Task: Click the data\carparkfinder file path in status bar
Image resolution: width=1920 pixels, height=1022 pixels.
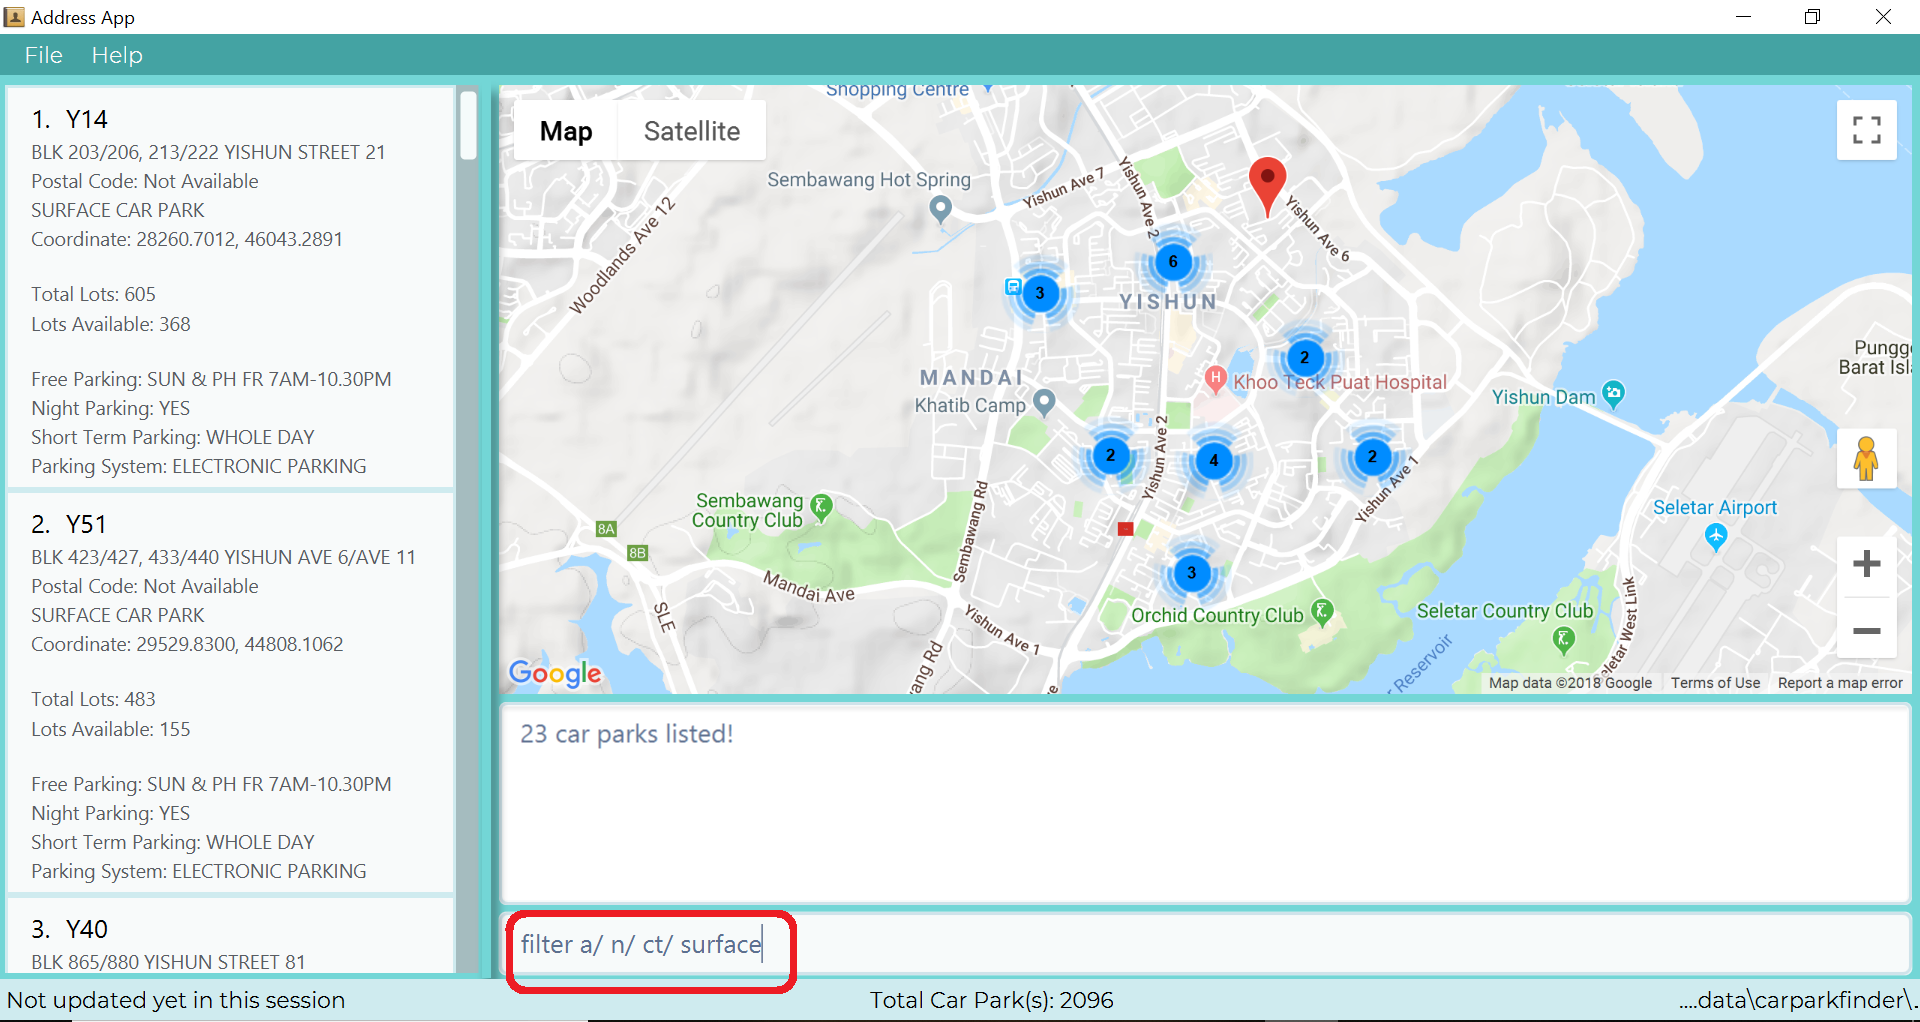Action: [x=1797, y=1000]
